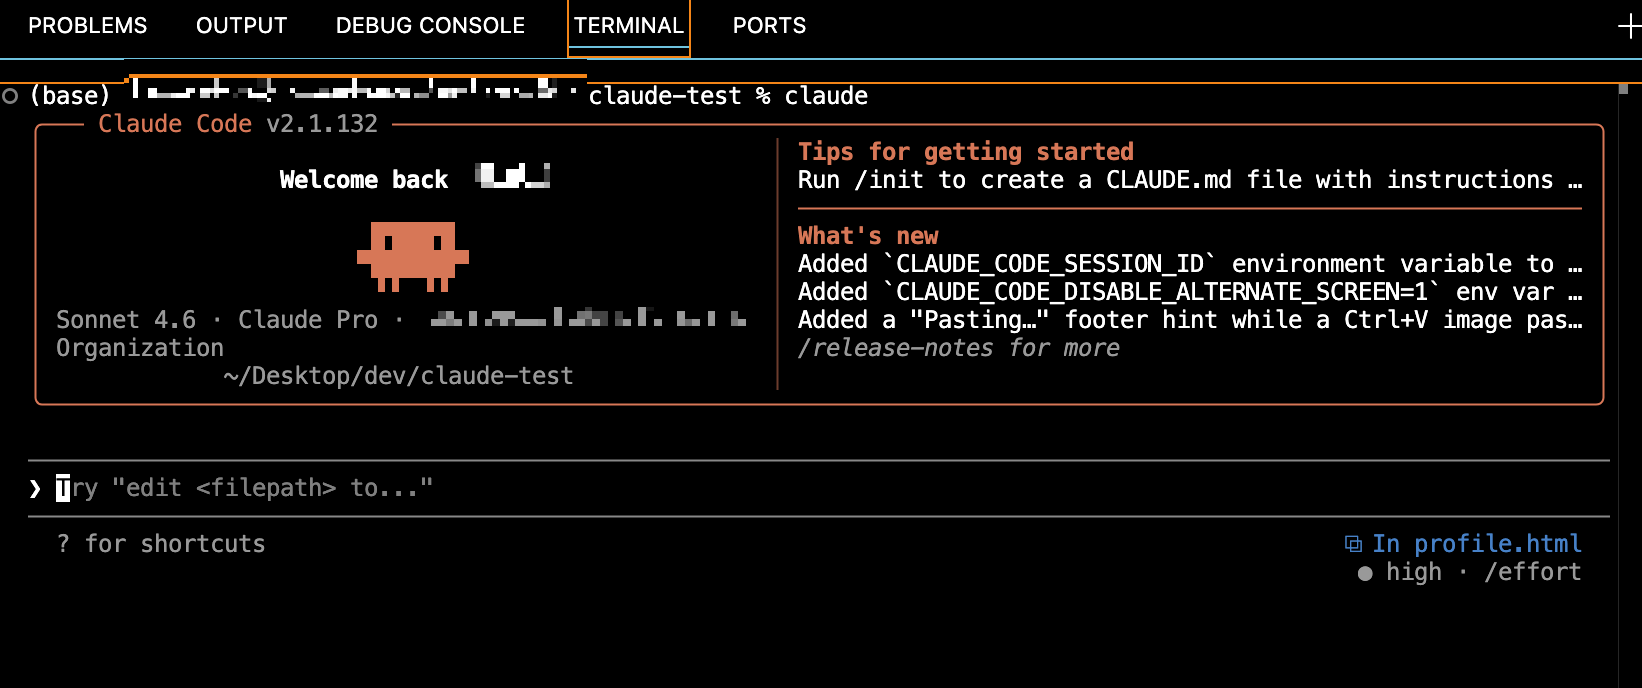Click the CLAUDE_CODE_SESSION_ID release note line
The height and width of the screenshot is (688, 1642).
tap(1190, 264)
